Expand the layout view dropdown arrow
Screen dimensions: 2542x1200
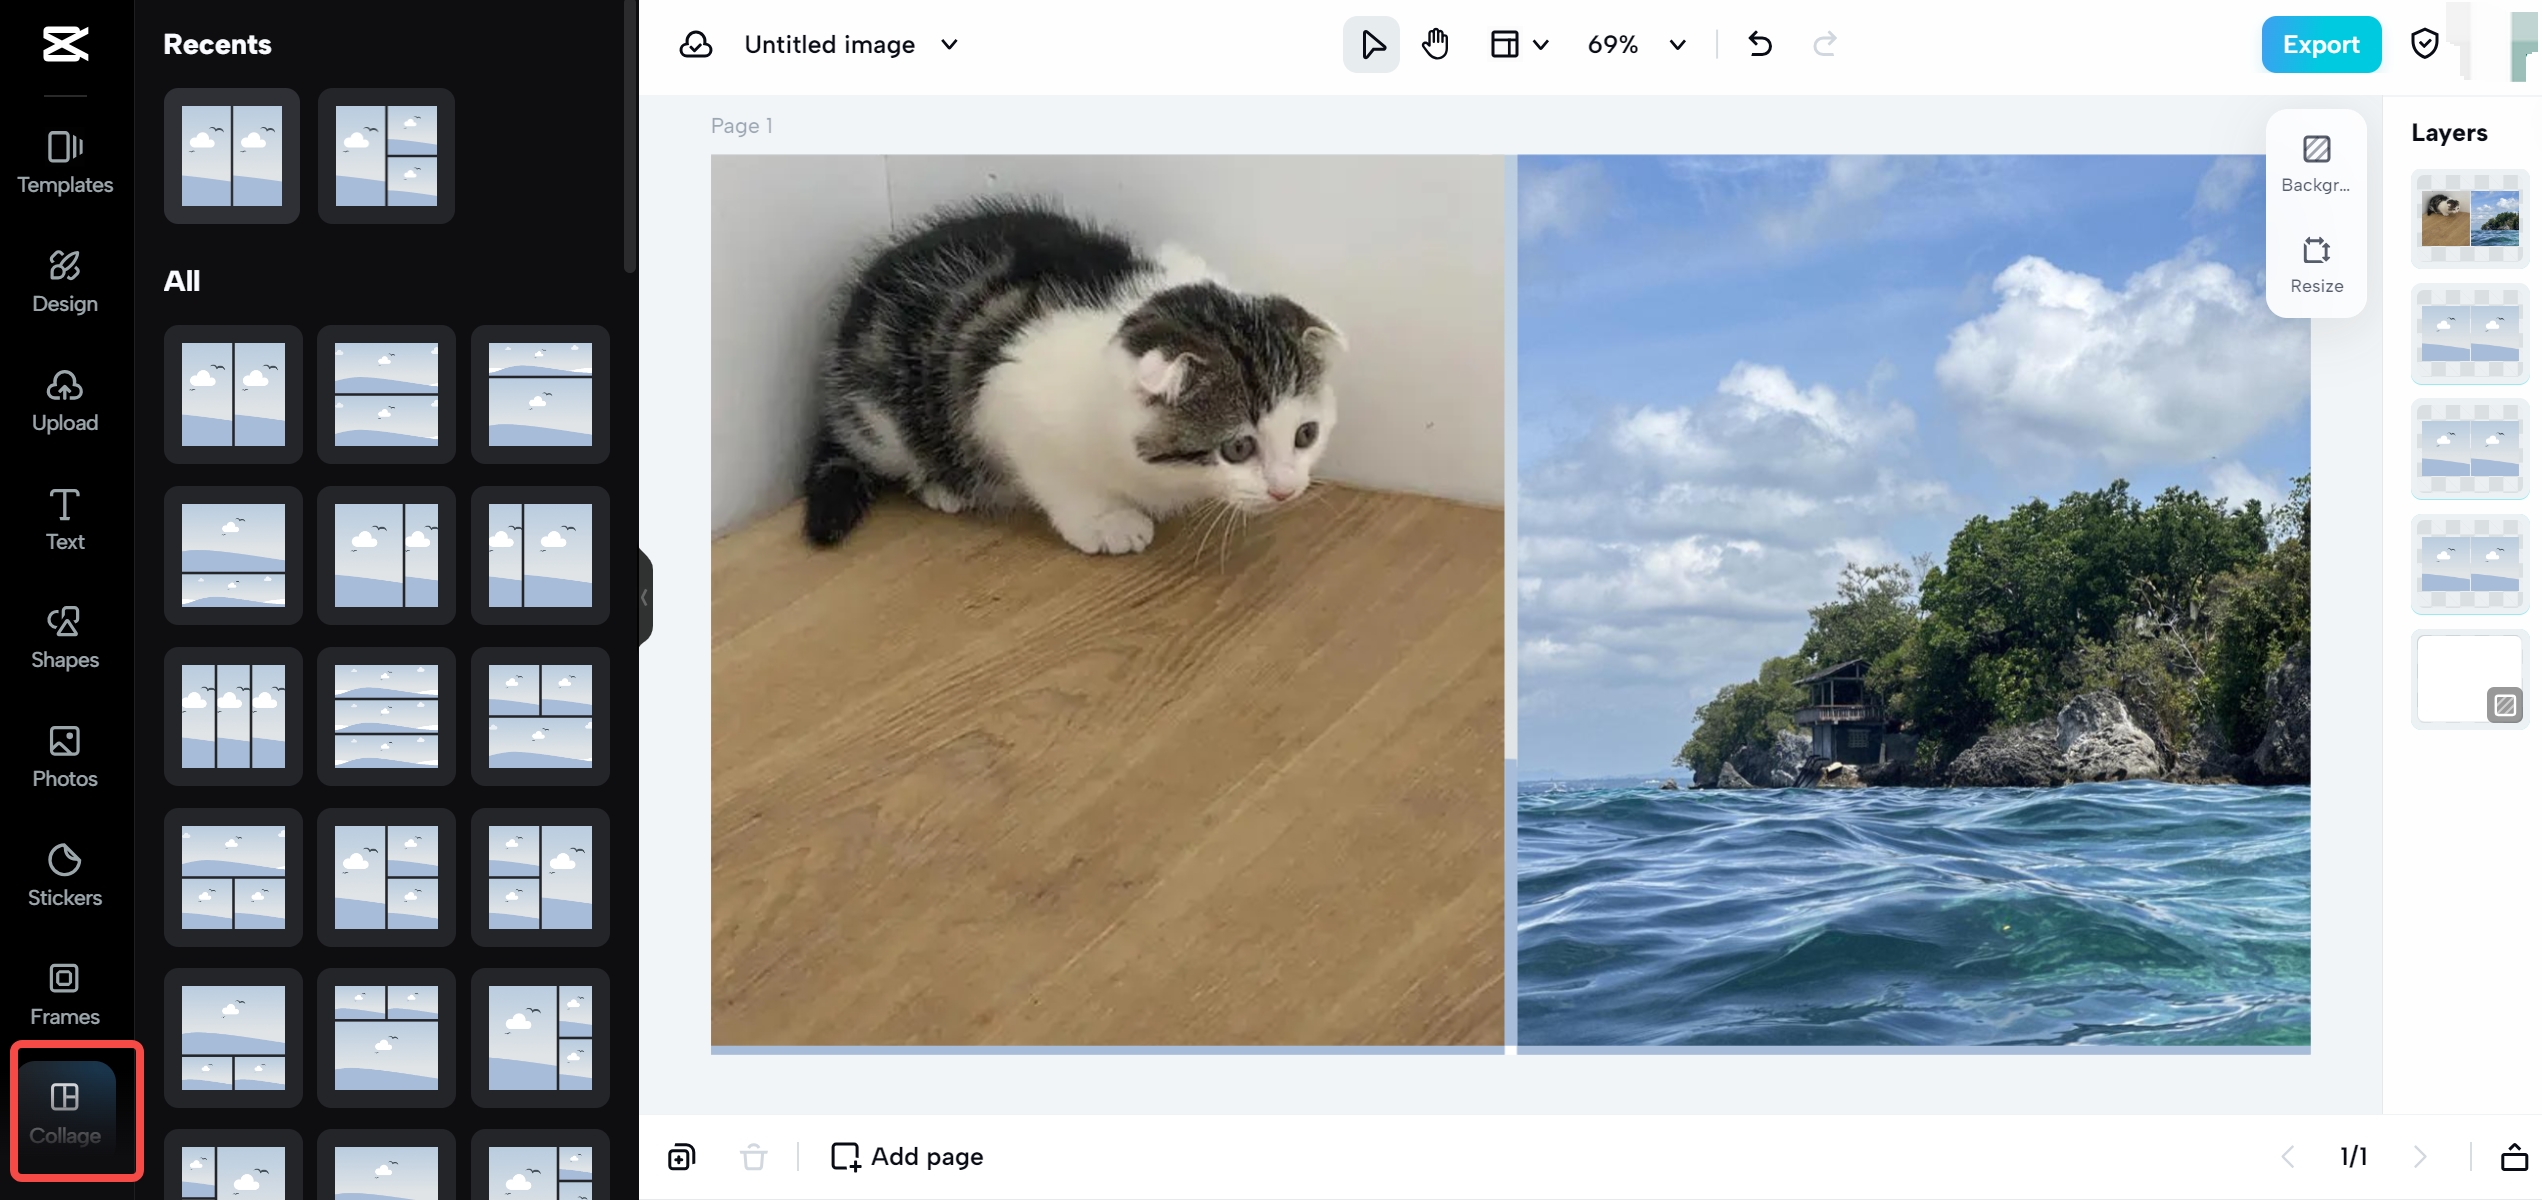(x=1541, y=44)
